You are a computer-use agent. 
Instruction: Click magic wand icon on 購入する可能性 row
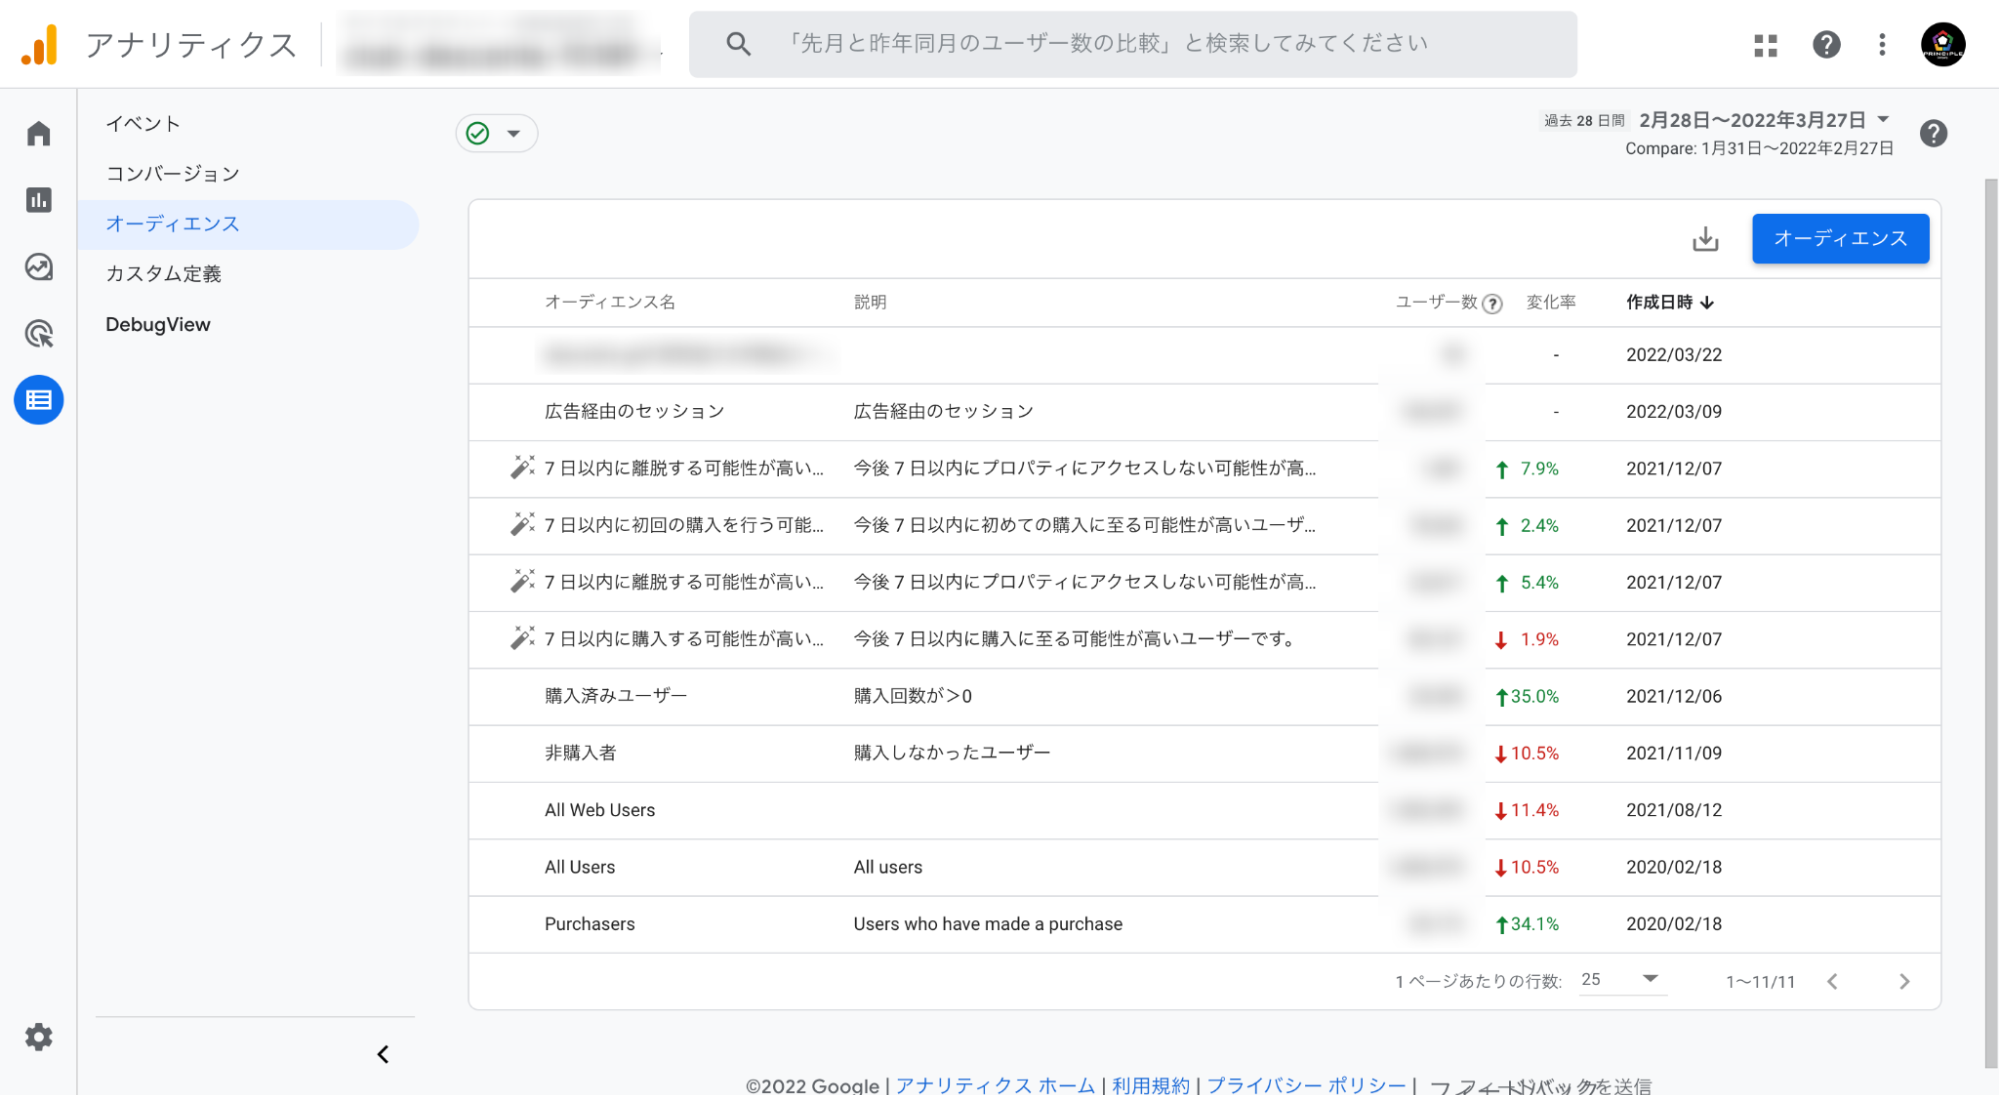pyautogui.click(x=522, y=639)
